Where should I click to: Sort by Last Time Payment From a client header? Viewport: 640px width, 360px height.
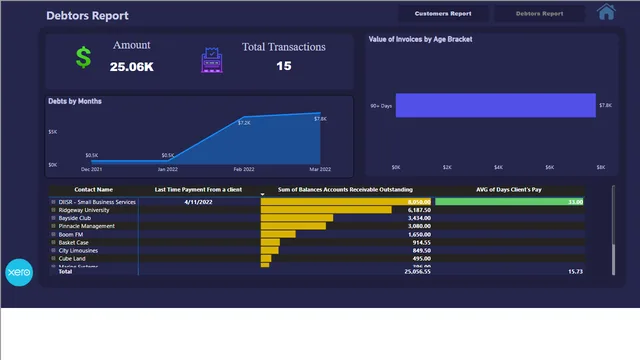pyautogui.click(x=198, y=189)
